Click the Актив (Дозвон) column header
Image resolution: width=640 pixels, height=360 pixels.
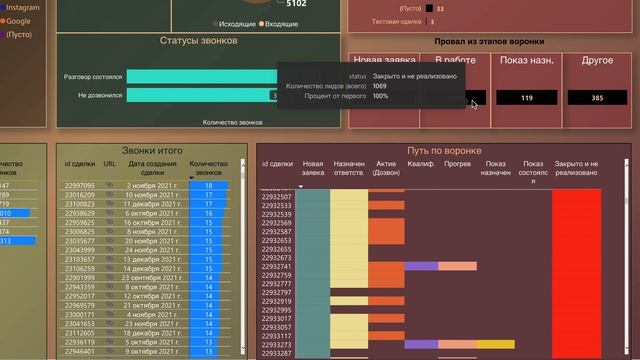pyautogui.click(x=386, y=168)
